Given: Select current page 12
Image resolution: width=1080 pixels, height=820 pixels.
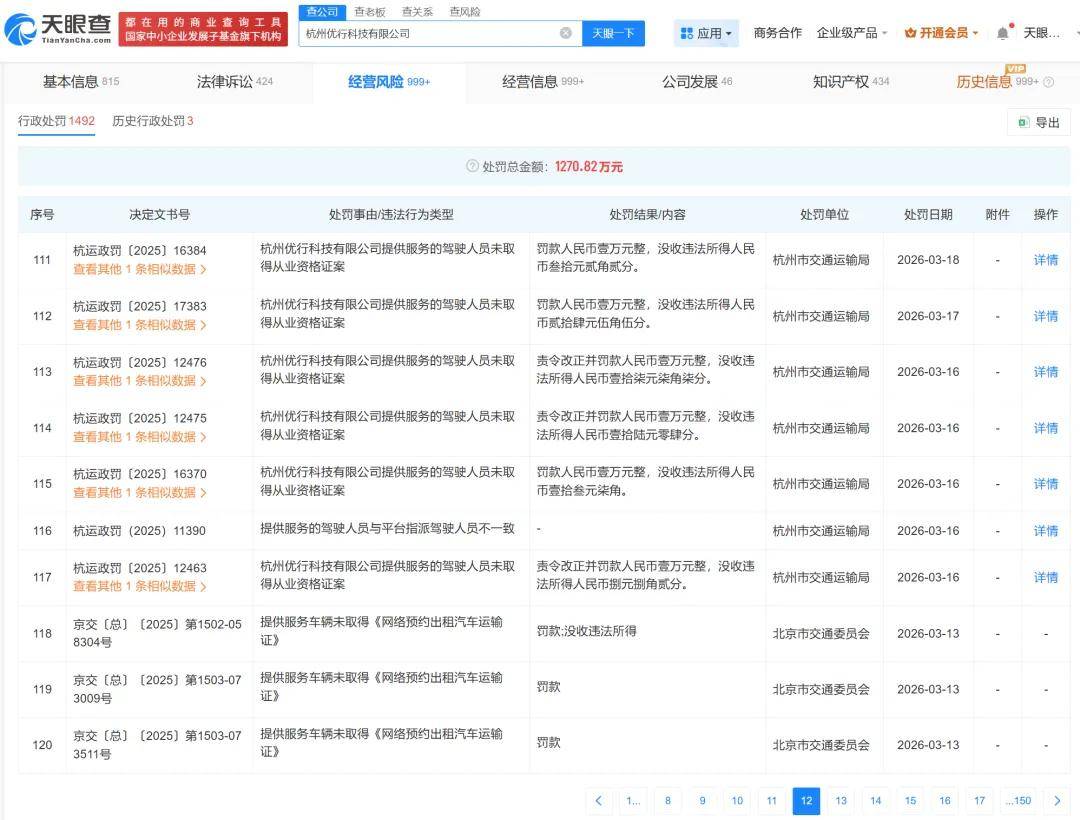Looking at the screenshot, I should pyautogui.click(x=807, y=800).
